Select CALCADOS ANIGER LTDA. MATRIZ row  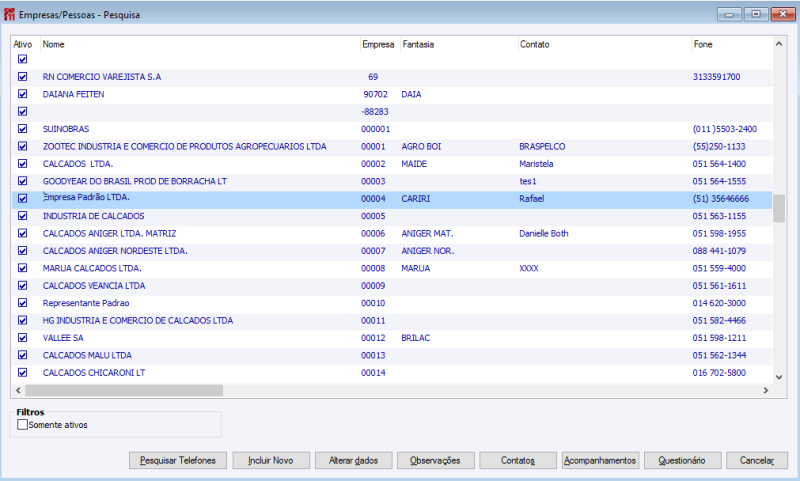click(x=392, y=233)
